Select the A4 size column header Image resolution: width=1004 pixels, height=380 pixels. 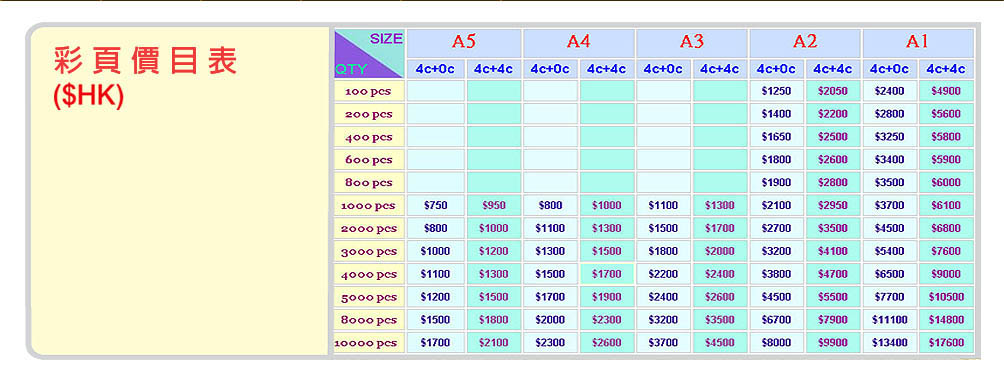point(578,42)
